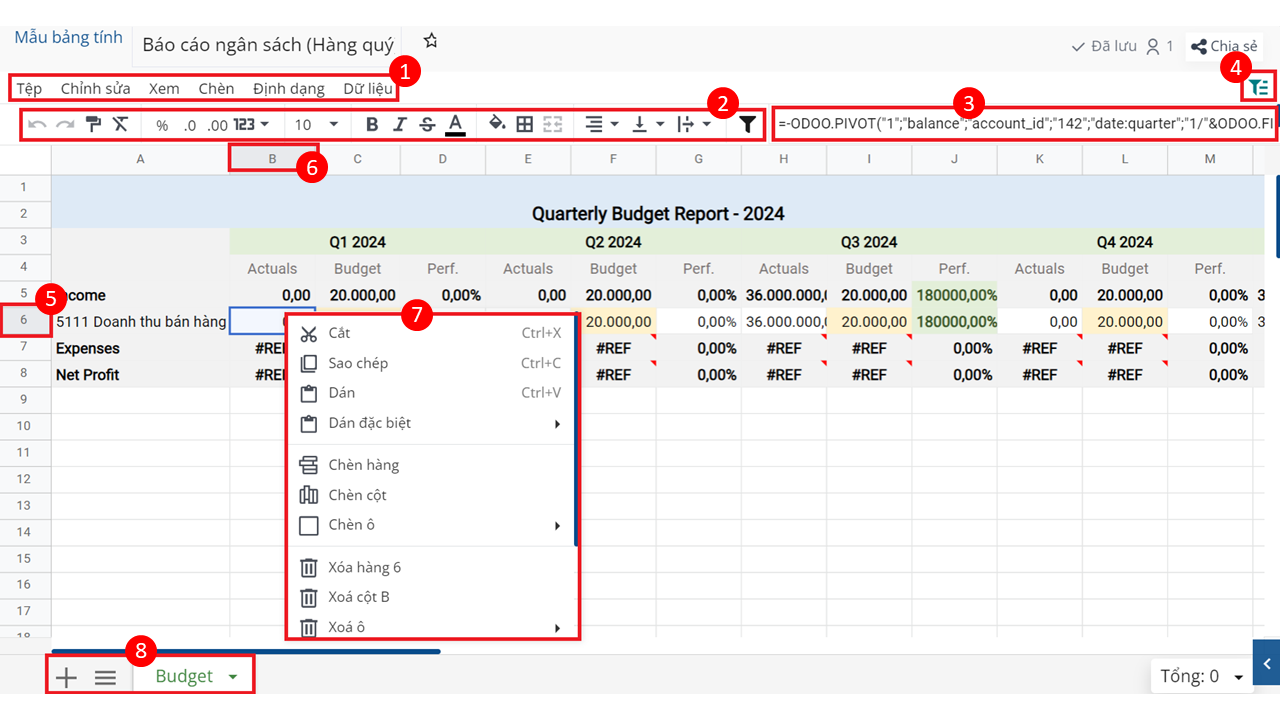Open the 123 number format dropdown
The height and width of the screenshot is (720, 1280).
tap(251, 124)
